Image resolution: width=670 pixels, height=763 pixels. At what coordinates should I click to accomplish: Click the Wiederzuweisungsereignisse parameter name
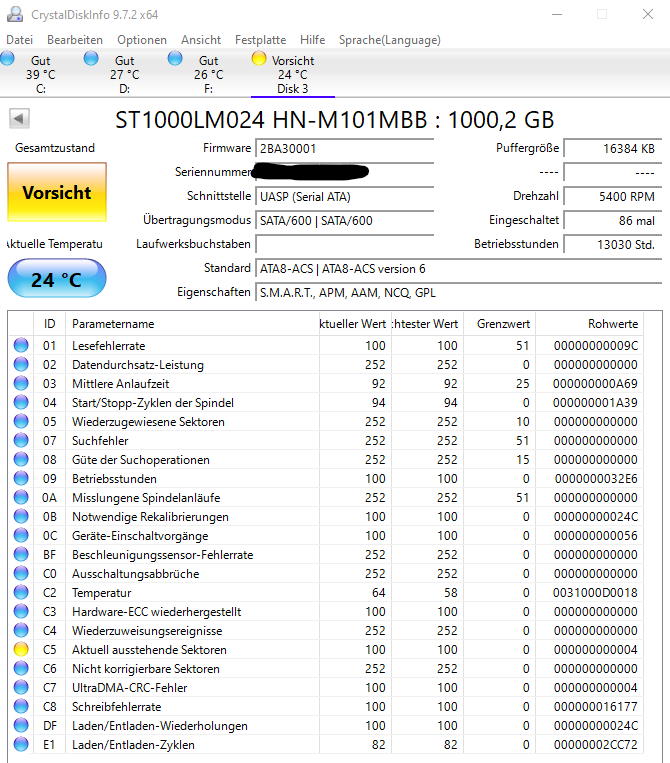(x=147, y=631)
